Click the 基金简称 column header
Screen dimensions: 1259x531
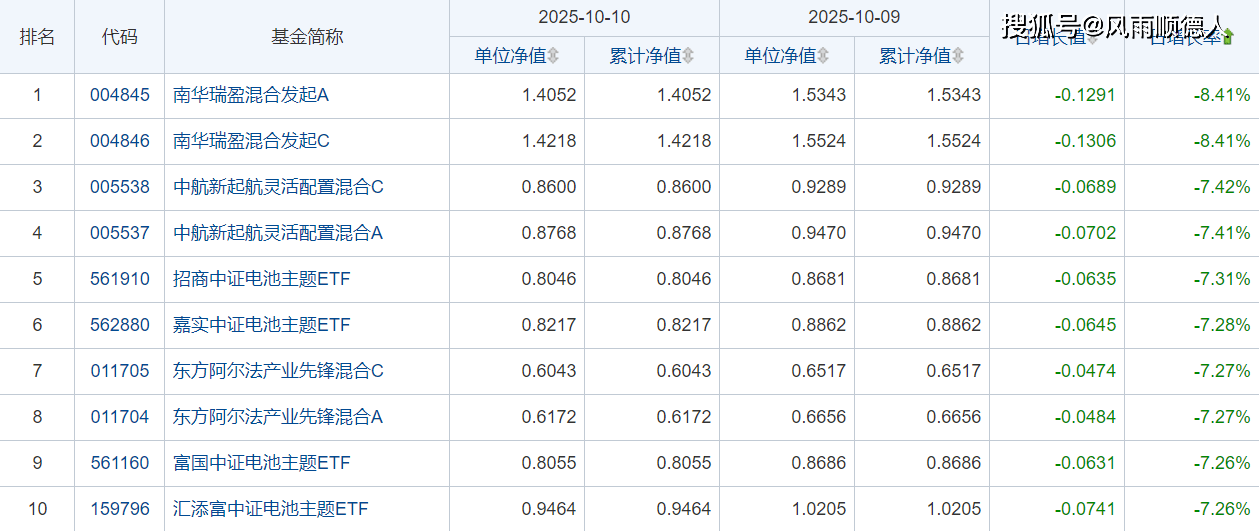click(x=306, y=37)
